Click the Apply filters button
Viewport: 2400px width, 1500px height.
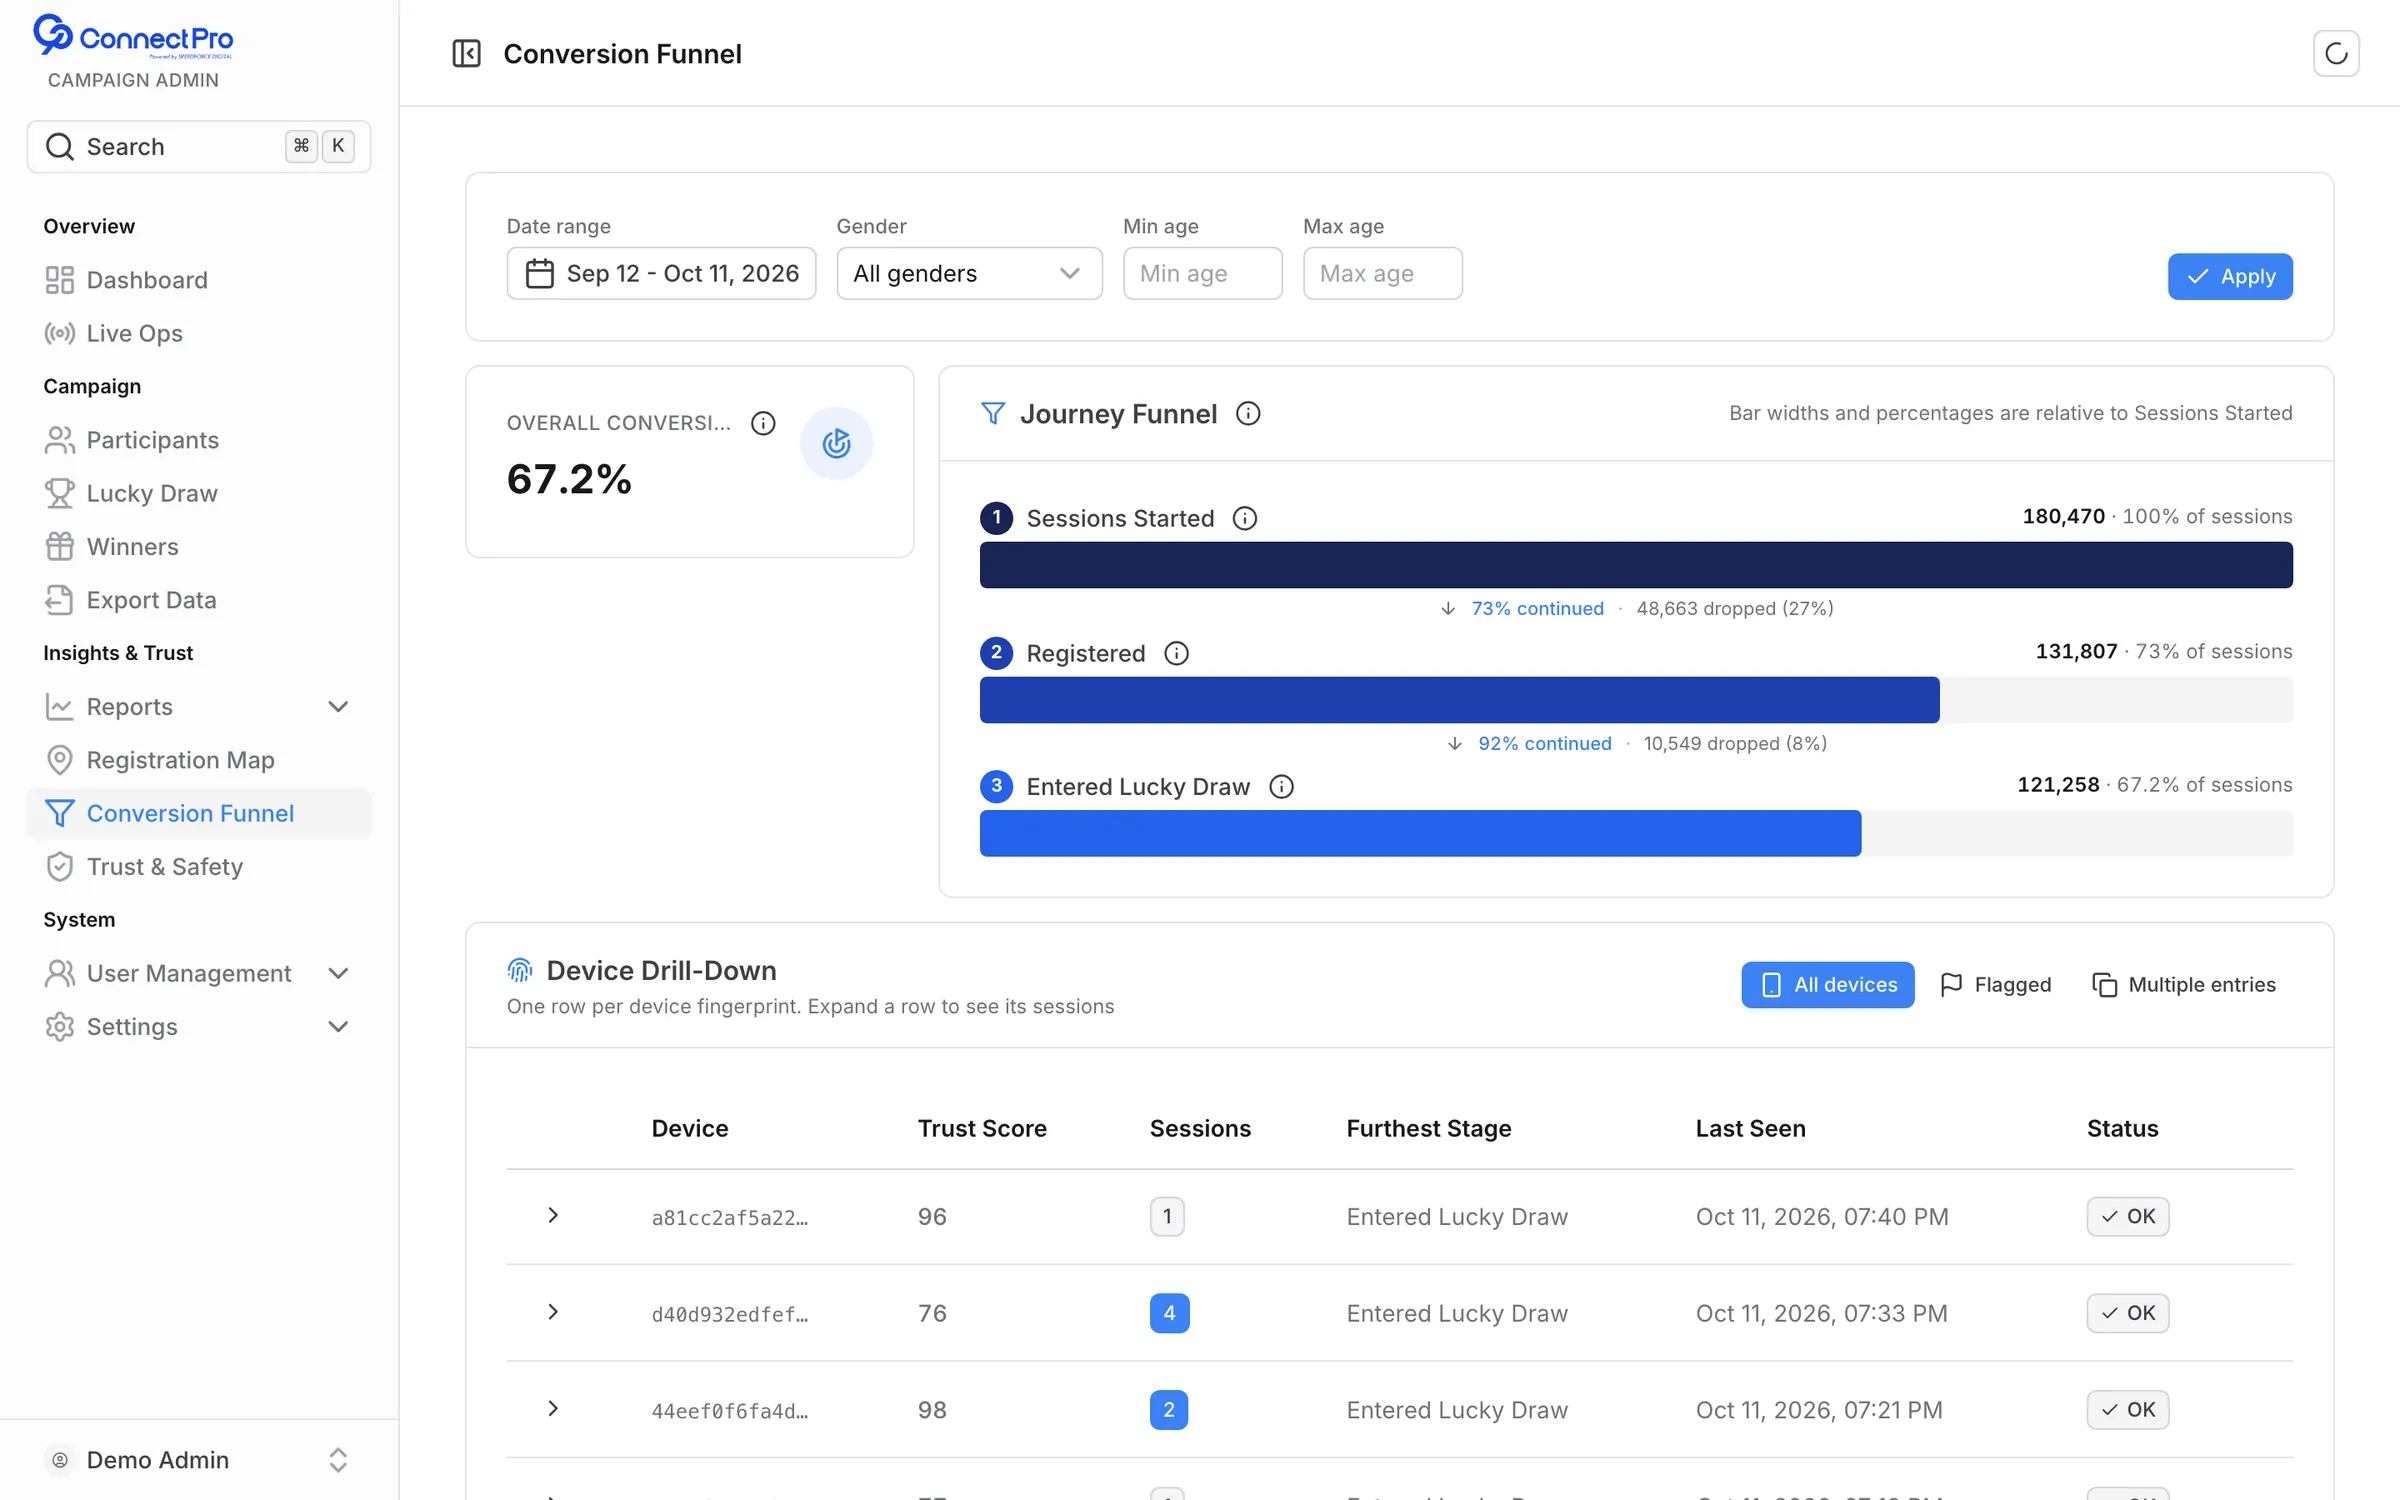(x=2230, y=277)
